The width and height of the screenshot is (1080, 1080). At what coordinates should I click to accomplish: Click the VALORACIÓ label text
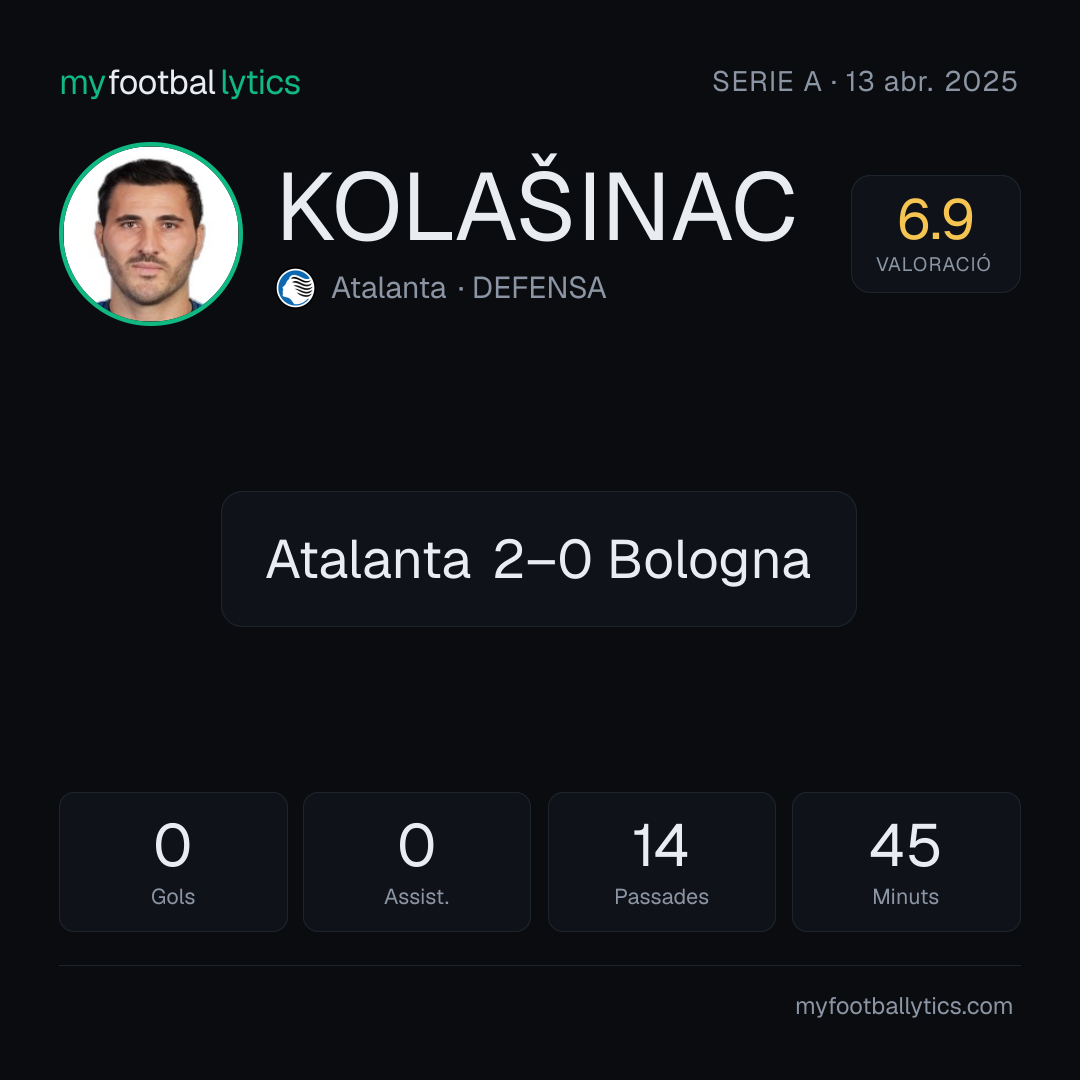click(933, 264)
